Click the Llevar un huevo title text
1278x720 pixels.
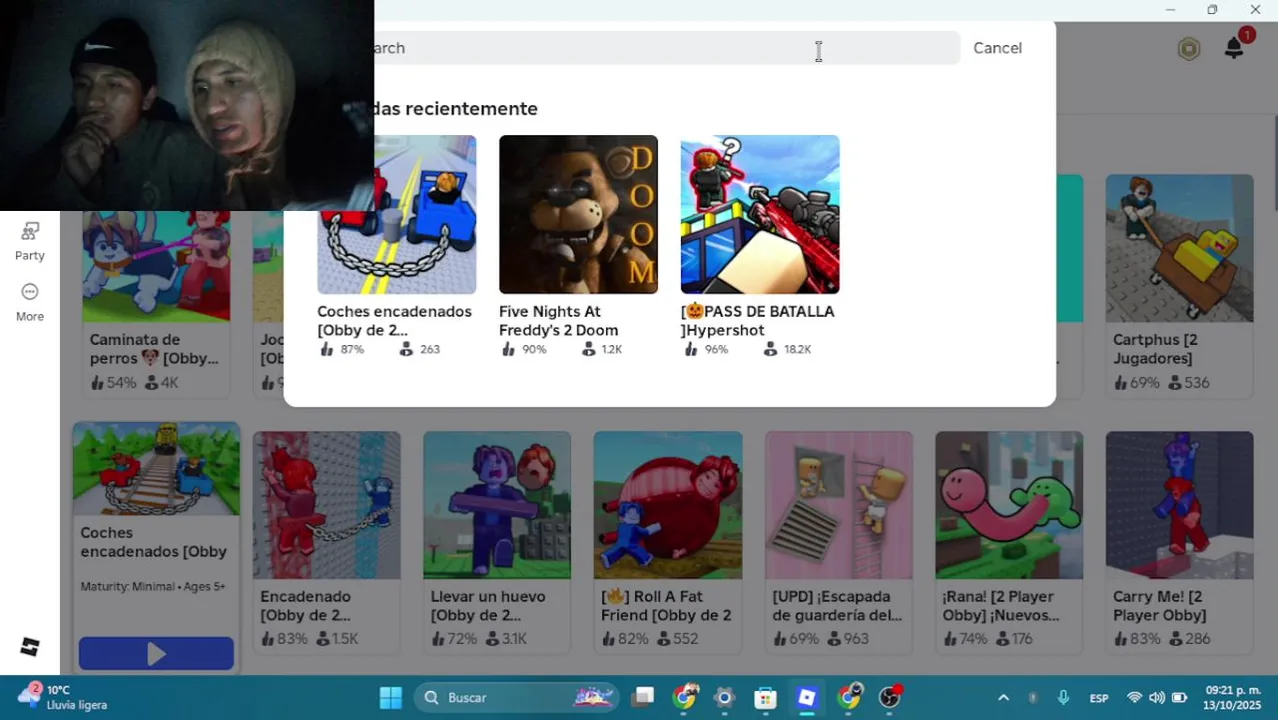[488, 606]
